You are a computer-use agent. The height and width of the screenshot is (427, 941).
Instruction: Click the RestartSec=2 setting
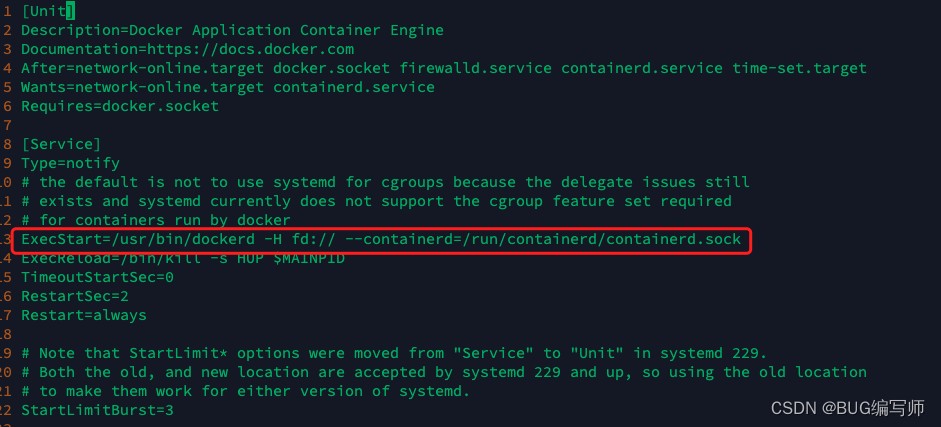click(x=75, y=296)
